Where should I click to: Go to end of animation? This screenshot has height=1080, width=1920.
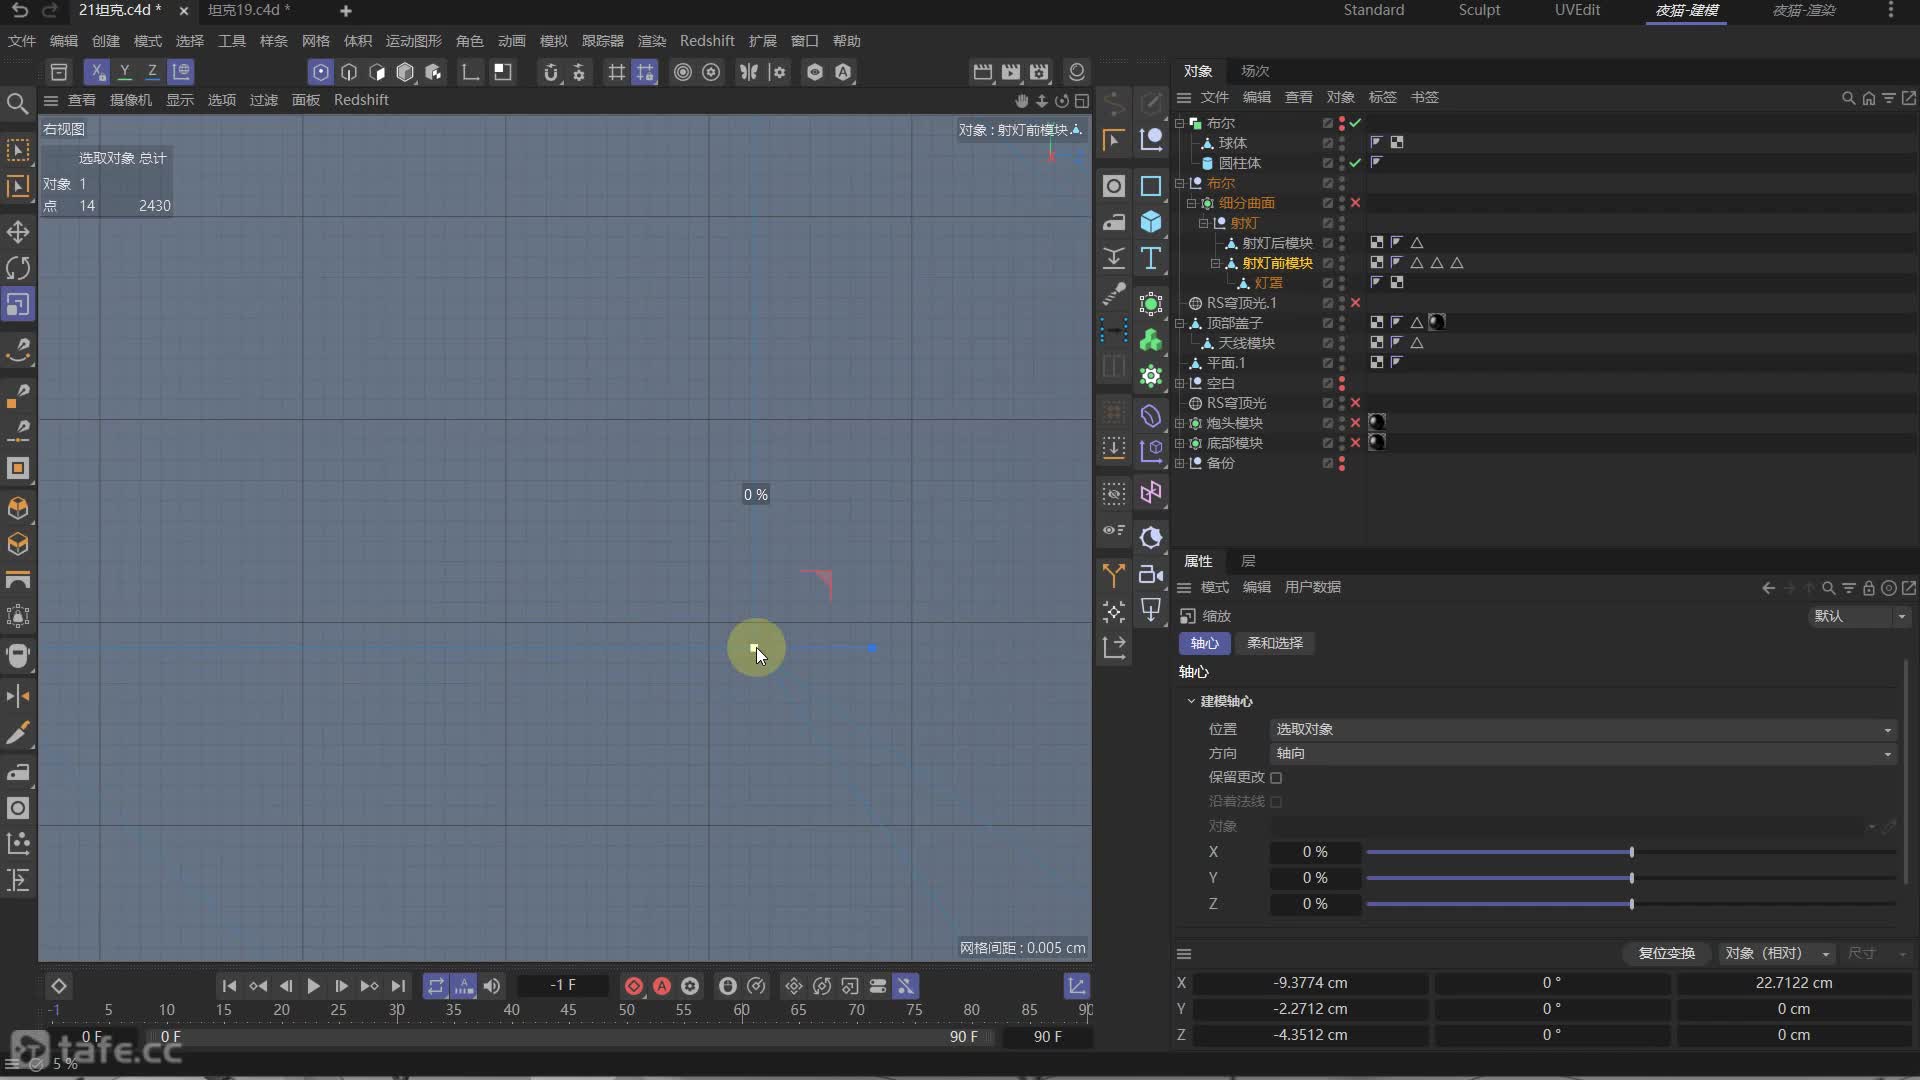tap(398, 986)
